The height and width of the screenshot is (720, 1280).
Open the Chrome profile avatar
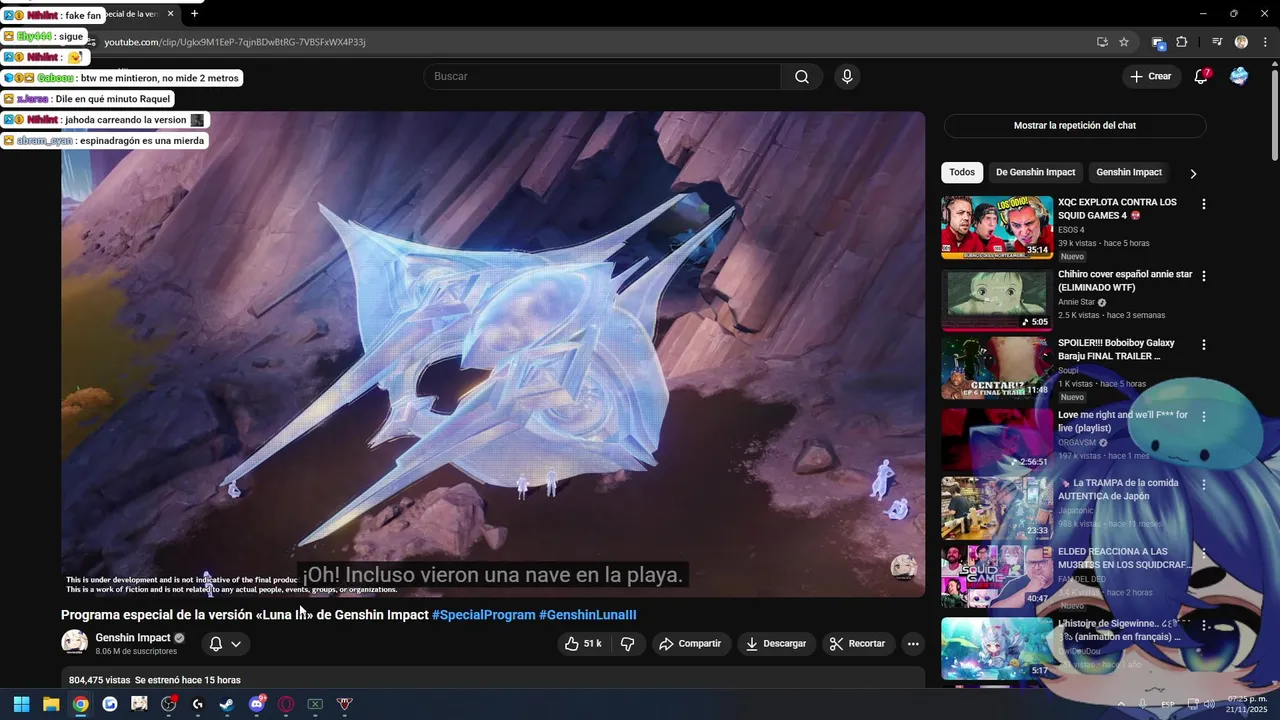tap(1241, 42)
